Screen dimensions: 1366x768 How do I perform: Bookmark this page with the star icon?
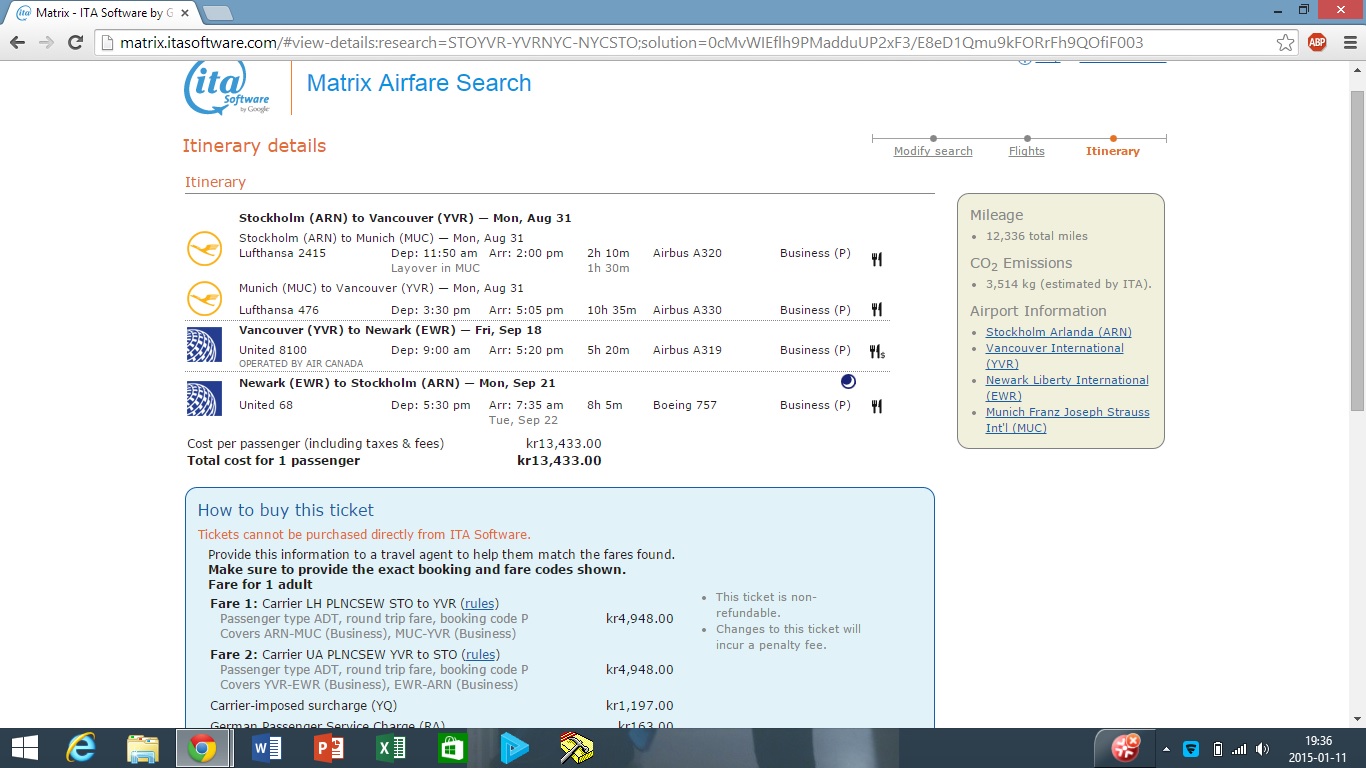point(1285,43)
